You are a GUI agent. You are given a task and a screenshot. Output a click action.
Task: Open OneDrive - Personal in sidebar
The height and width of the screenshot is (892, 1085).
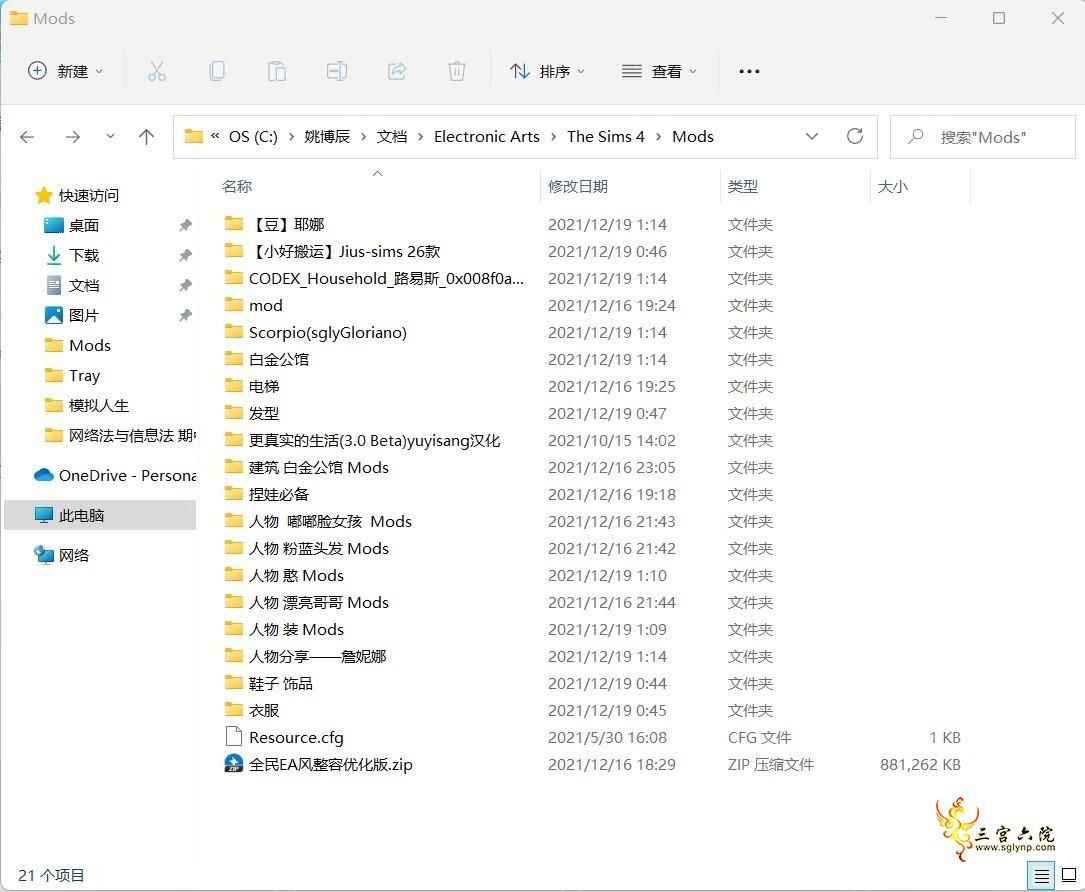pyautogui.click(x=115, y=475)
